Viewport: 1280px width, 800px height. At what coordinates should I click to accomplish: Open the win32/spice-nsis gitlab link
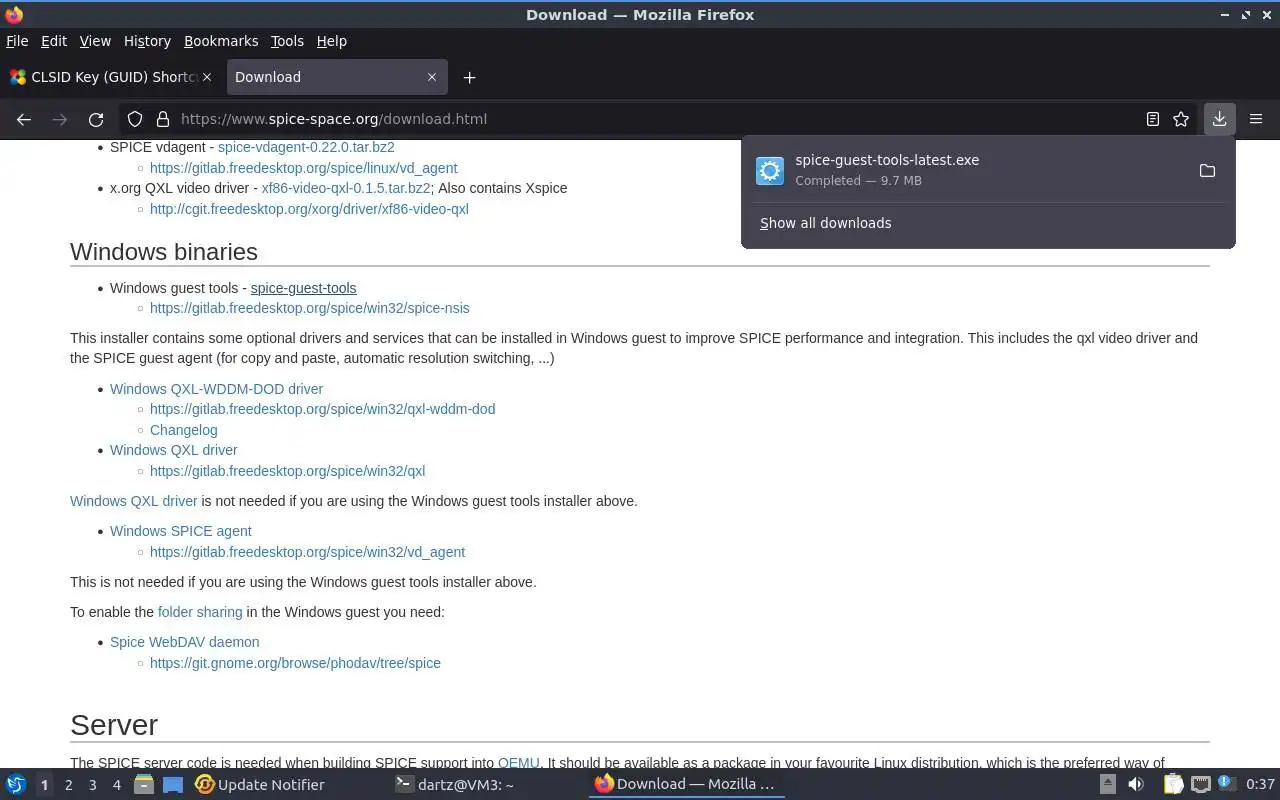pos(309,308)
